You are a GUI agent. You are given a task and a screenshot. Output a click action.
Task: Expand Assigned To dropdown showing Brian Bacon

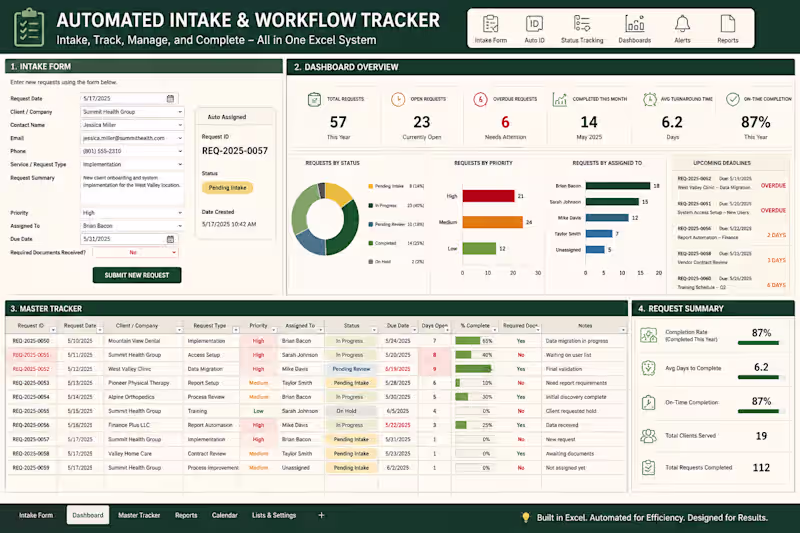180,226
